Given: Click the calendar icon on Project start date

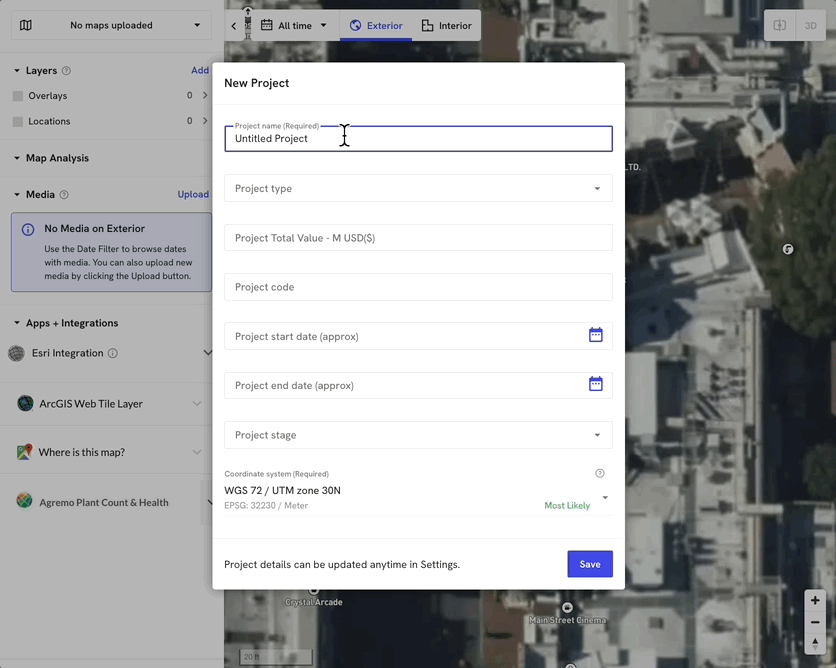Looking at the screenshot, I should coord(596,336).
